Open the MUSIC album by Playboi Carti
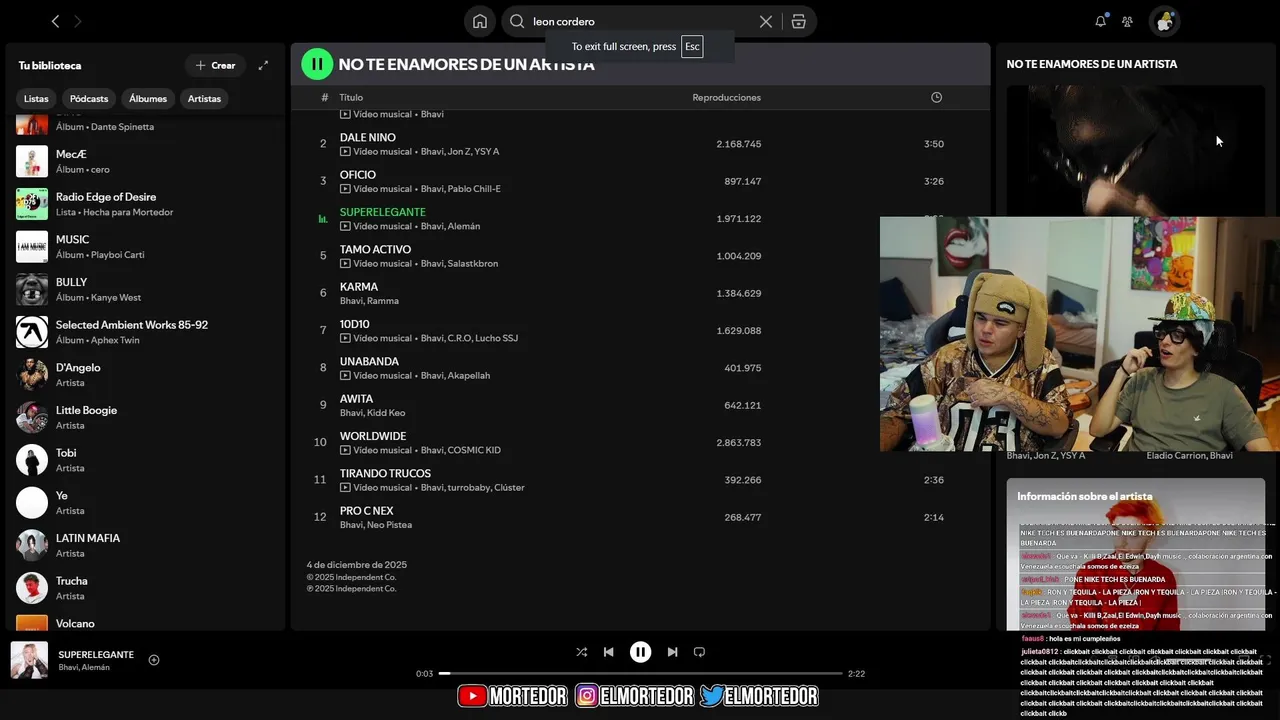 [x=145, y=247]
